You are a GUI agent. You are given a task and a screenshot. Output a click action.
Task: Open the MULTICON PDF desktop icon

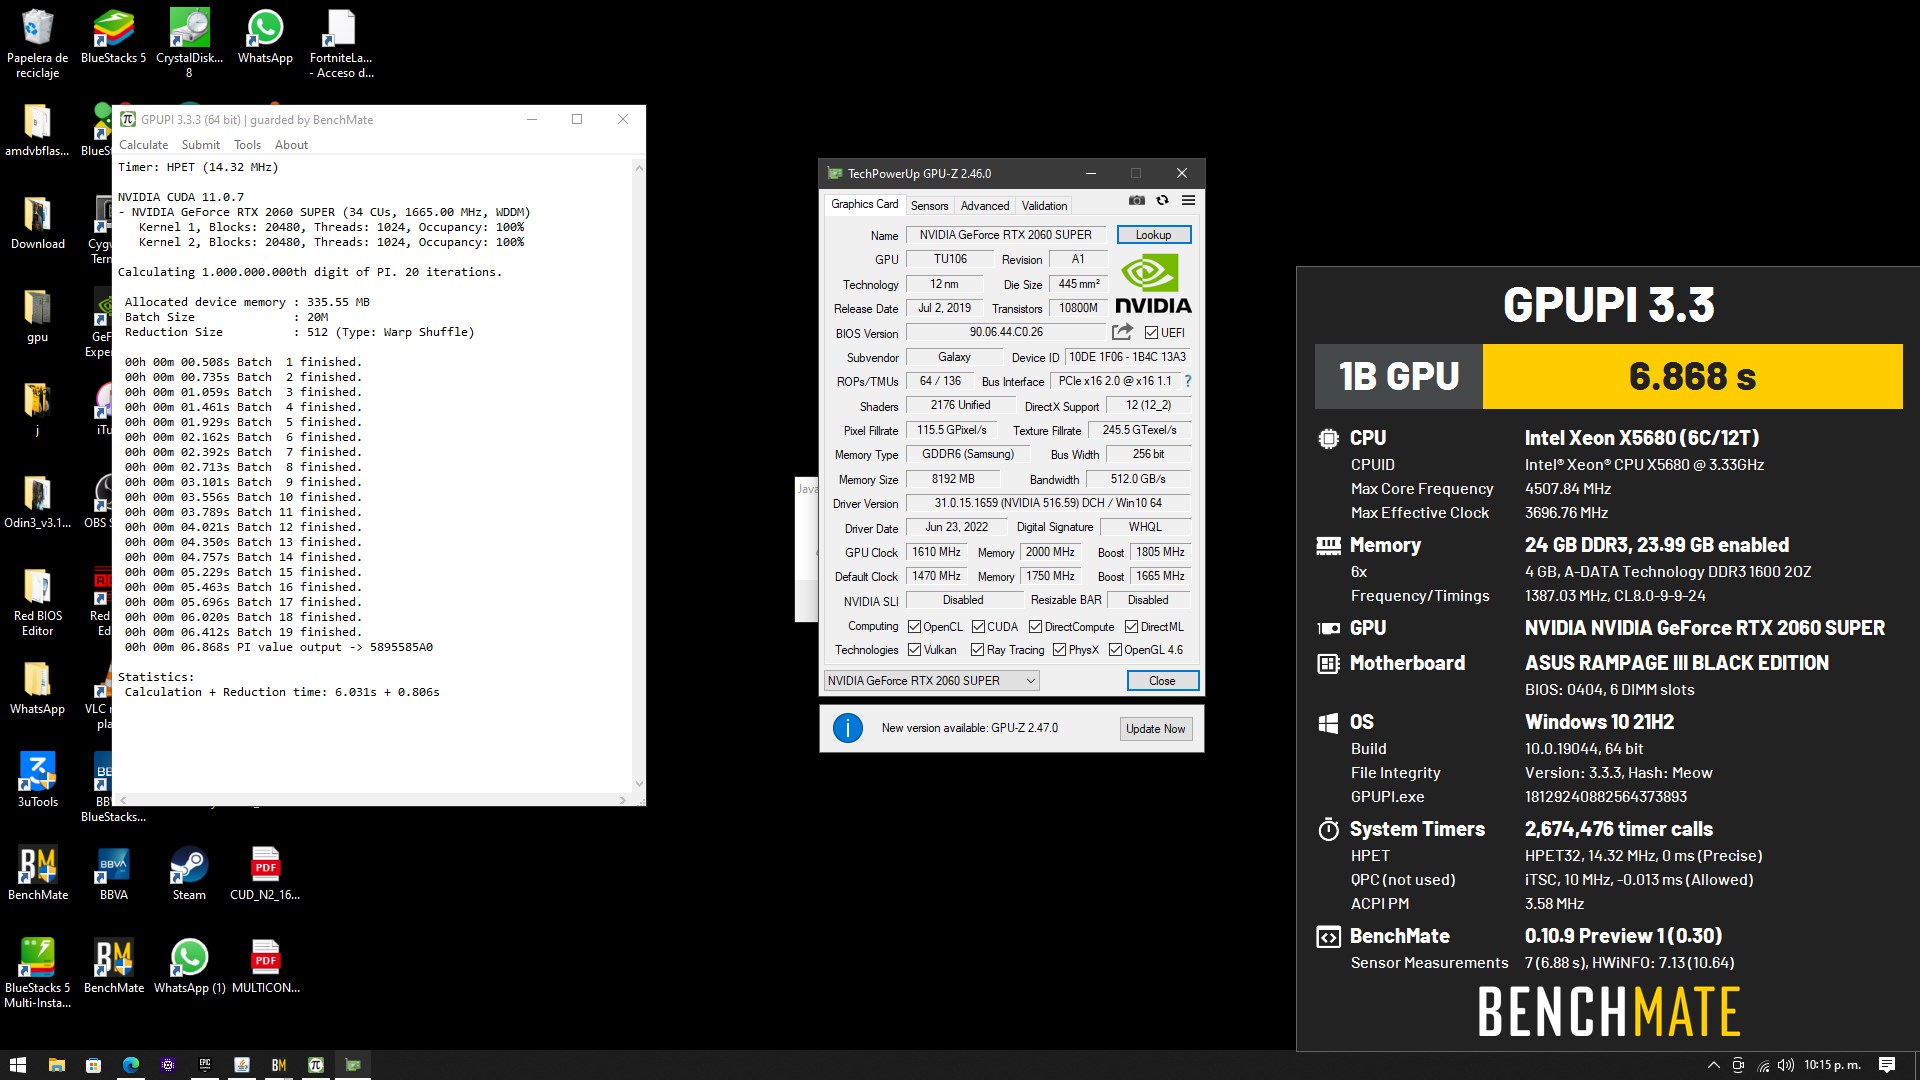[x=265, y=967]
